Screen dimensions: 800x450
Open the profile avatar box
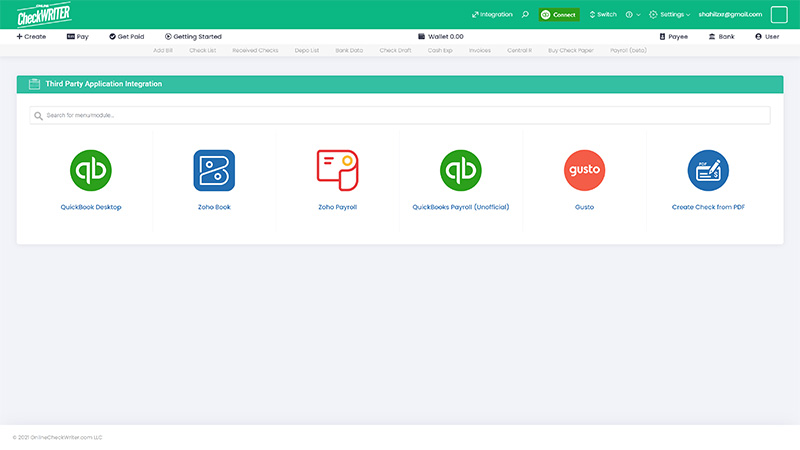[x=779, y=15]
